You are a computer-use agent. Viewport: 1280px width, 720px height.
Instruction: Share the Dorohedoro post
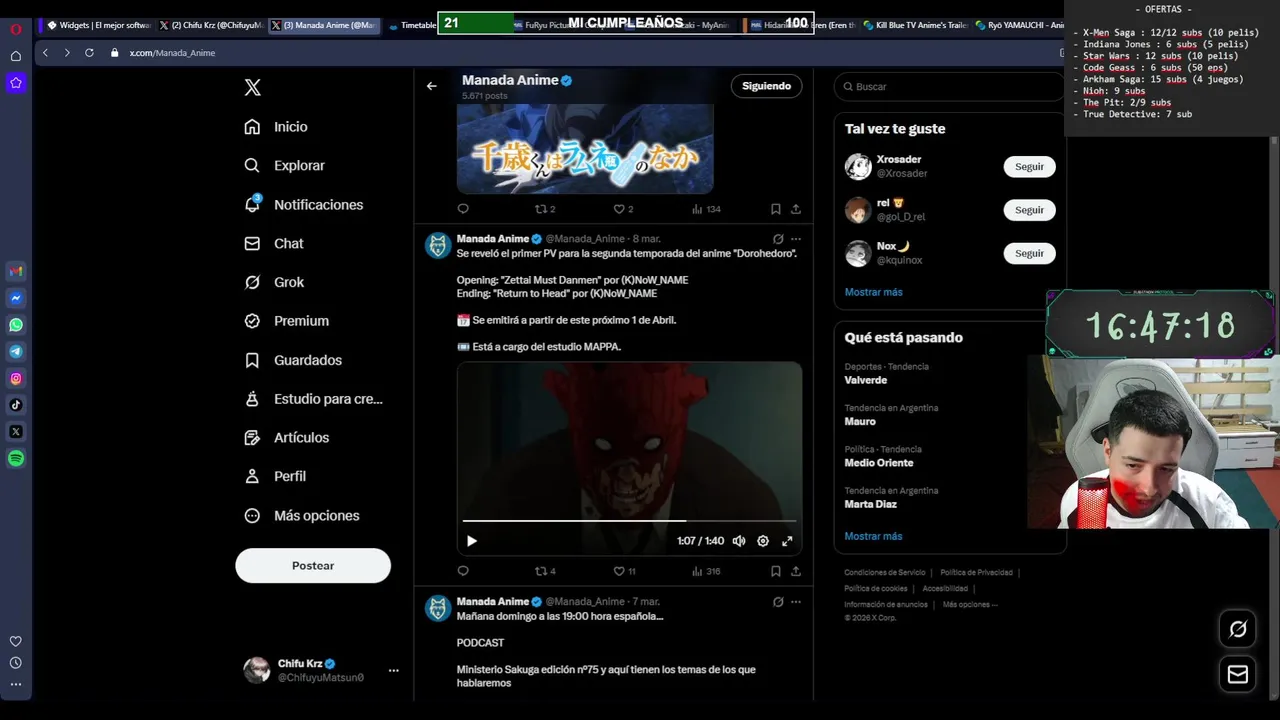796,571
